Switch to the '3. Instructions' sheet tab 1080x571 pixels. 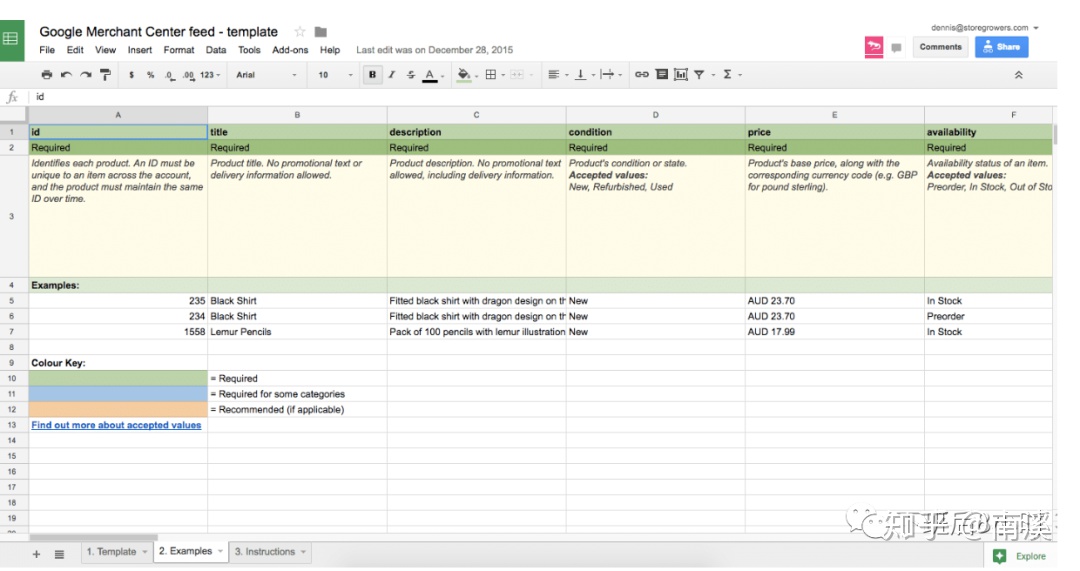pos(264,552)
